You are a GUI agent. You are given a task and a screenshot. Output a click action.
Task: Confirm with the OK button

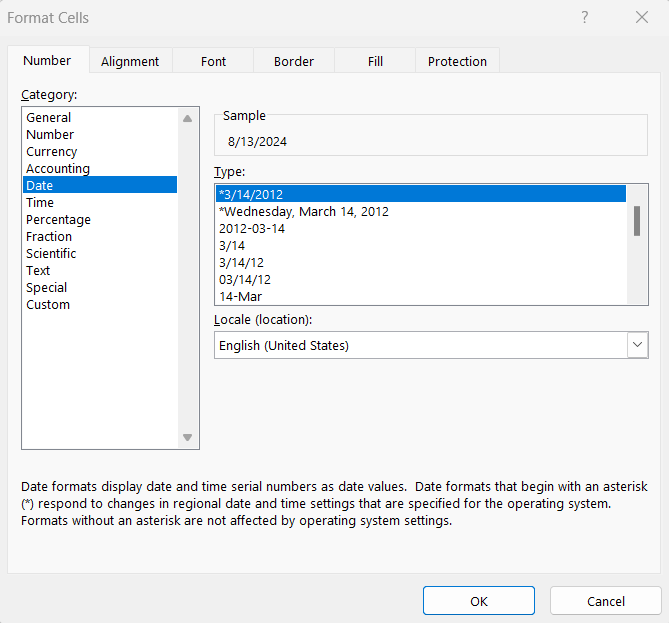point(479,601)
